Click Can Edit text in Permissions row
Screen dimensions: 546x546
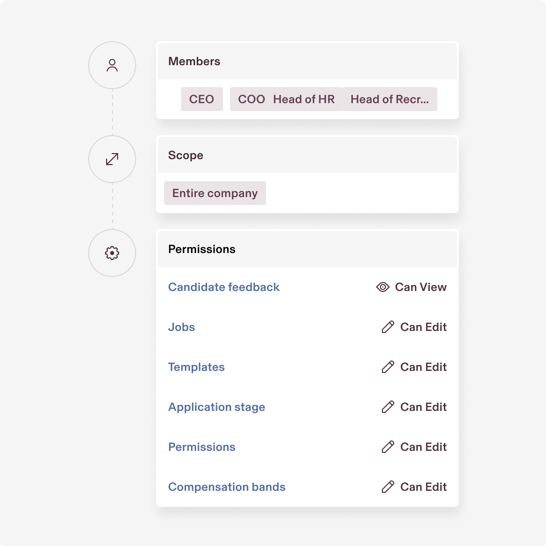coord(423,447)
